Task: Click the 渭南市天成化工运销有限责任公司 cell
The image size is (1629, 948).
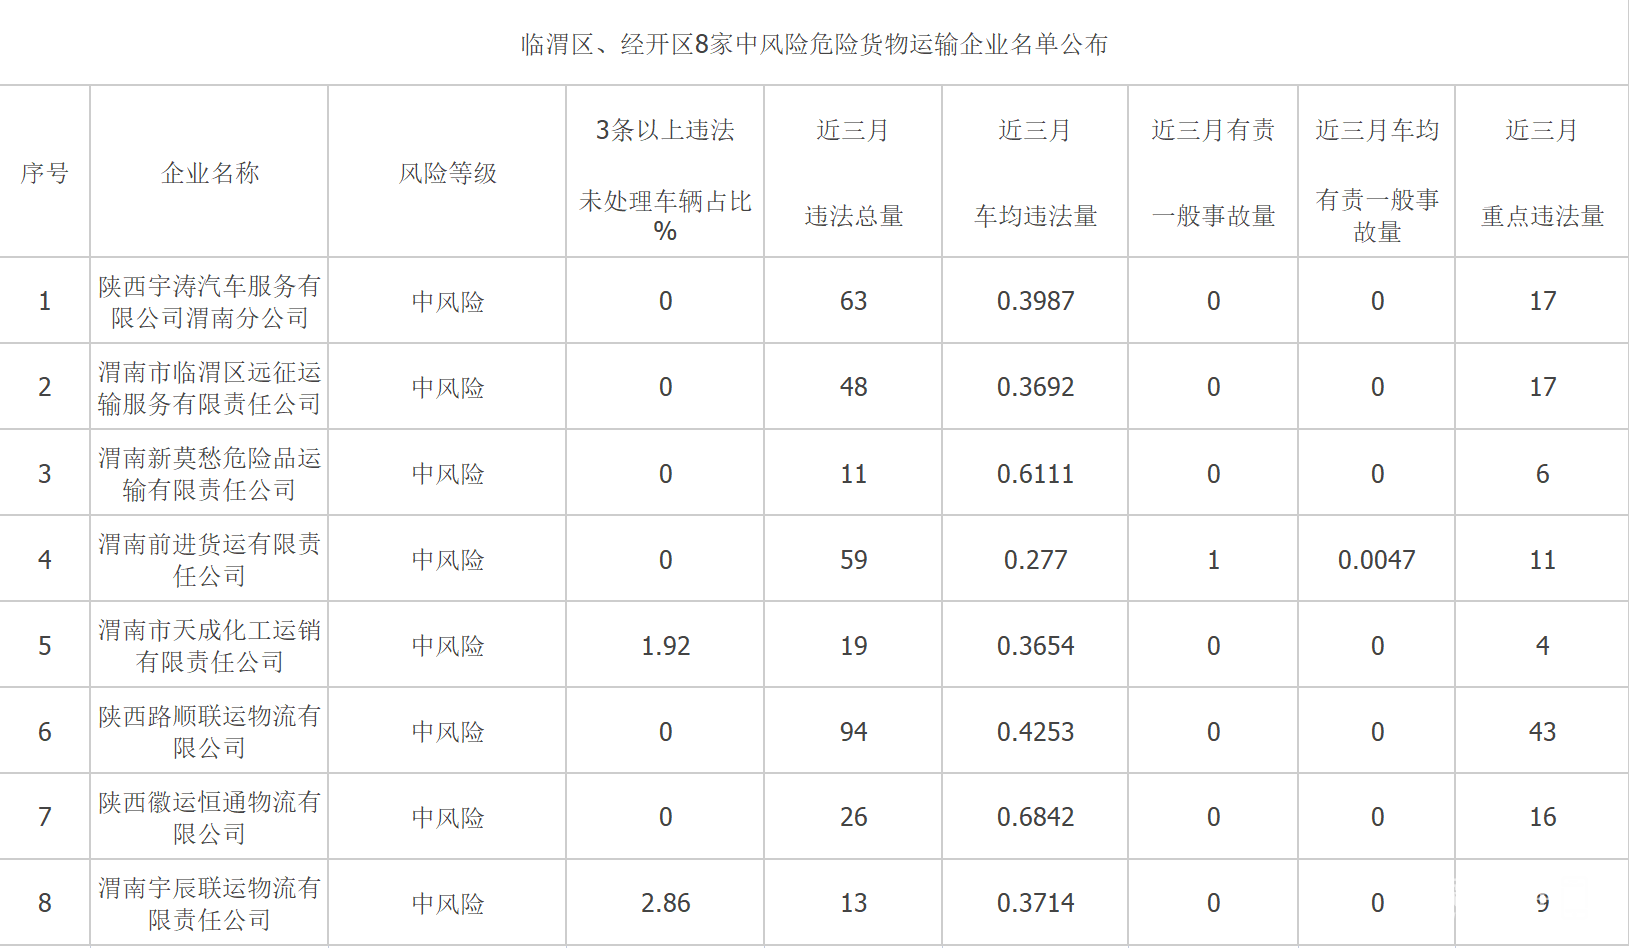Action: pyautogui.click(x=209, y=646)
